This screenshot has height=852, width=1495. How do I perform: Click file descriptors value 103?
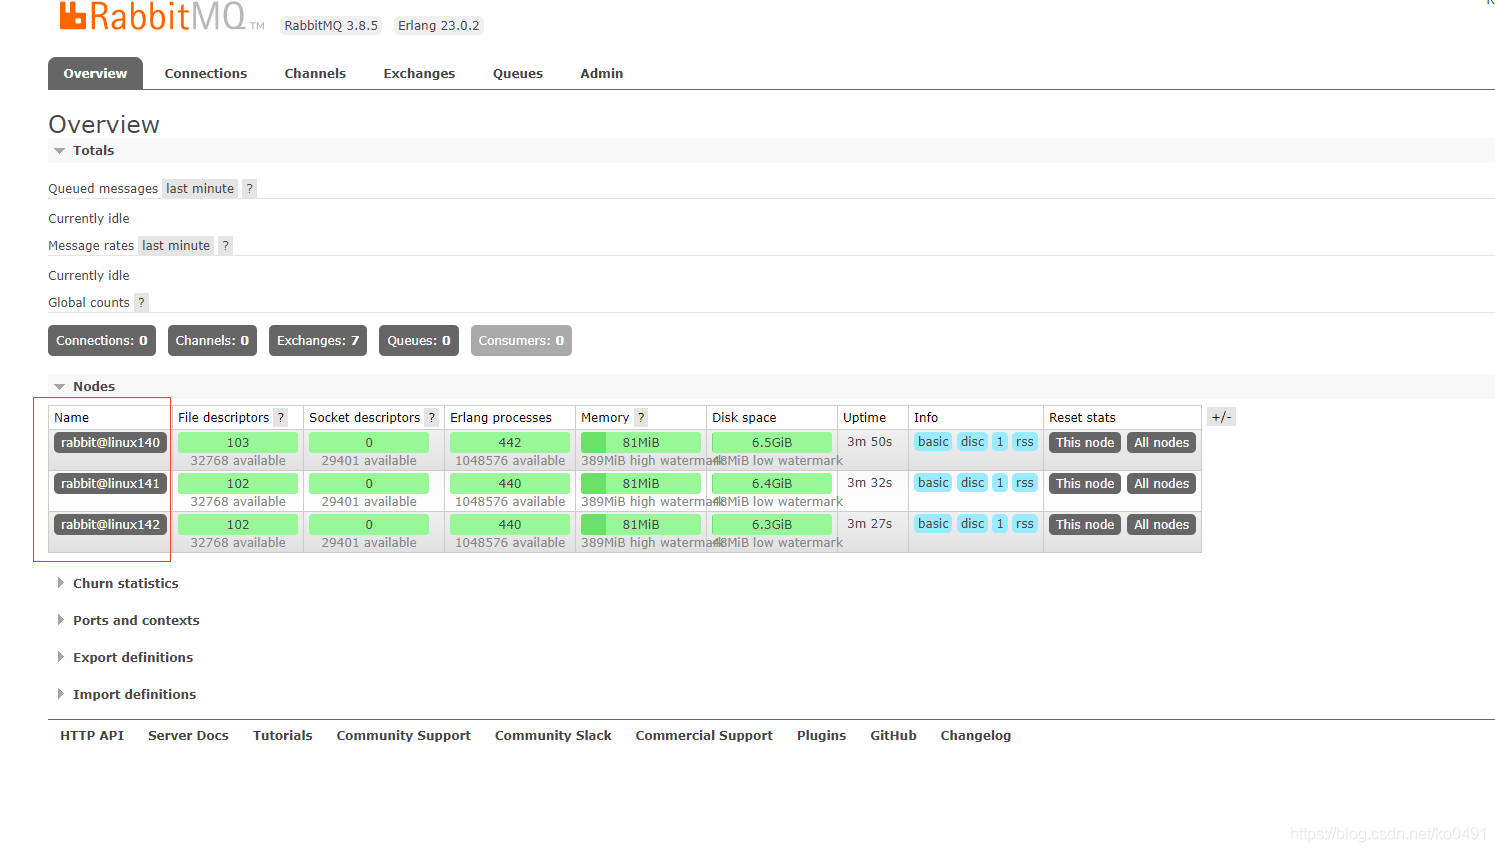pos(238,443)
